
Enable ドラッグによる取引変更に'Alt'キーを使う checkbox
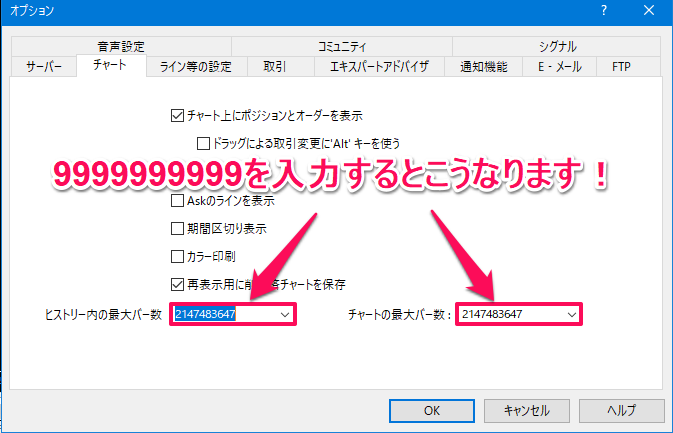coord(203,143)
